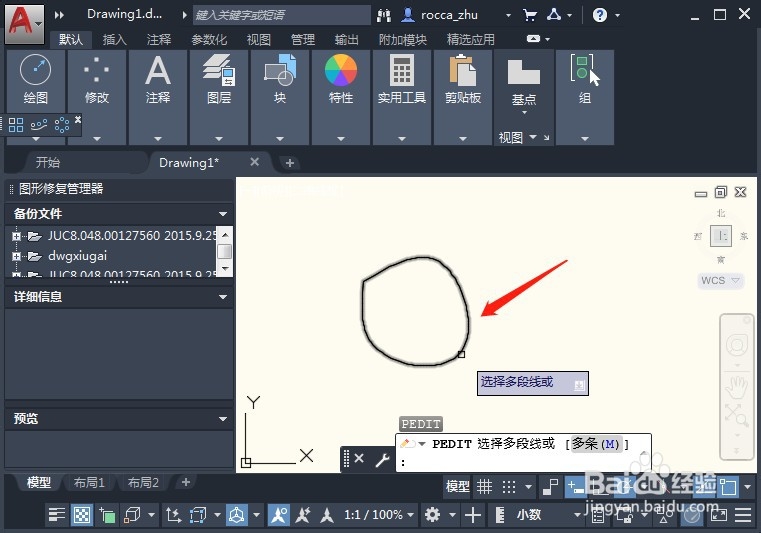Click the command line customize wrench icon
Image resolution: width=761 pixels, height=533 pixels.
click(x=382, y=459)
